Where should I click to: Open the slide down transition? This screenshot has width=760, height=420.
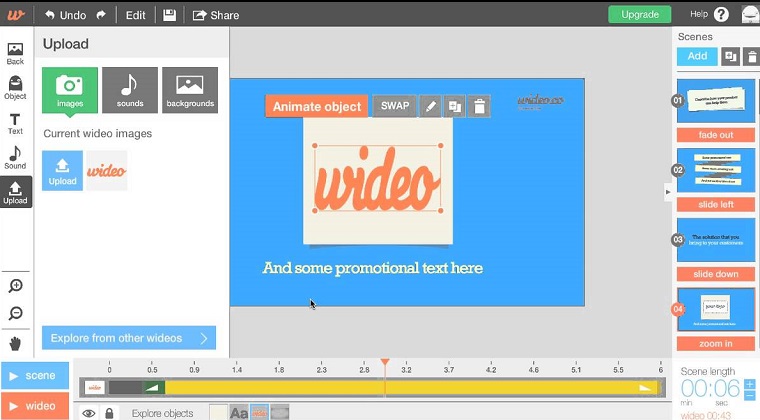(716, 274)
